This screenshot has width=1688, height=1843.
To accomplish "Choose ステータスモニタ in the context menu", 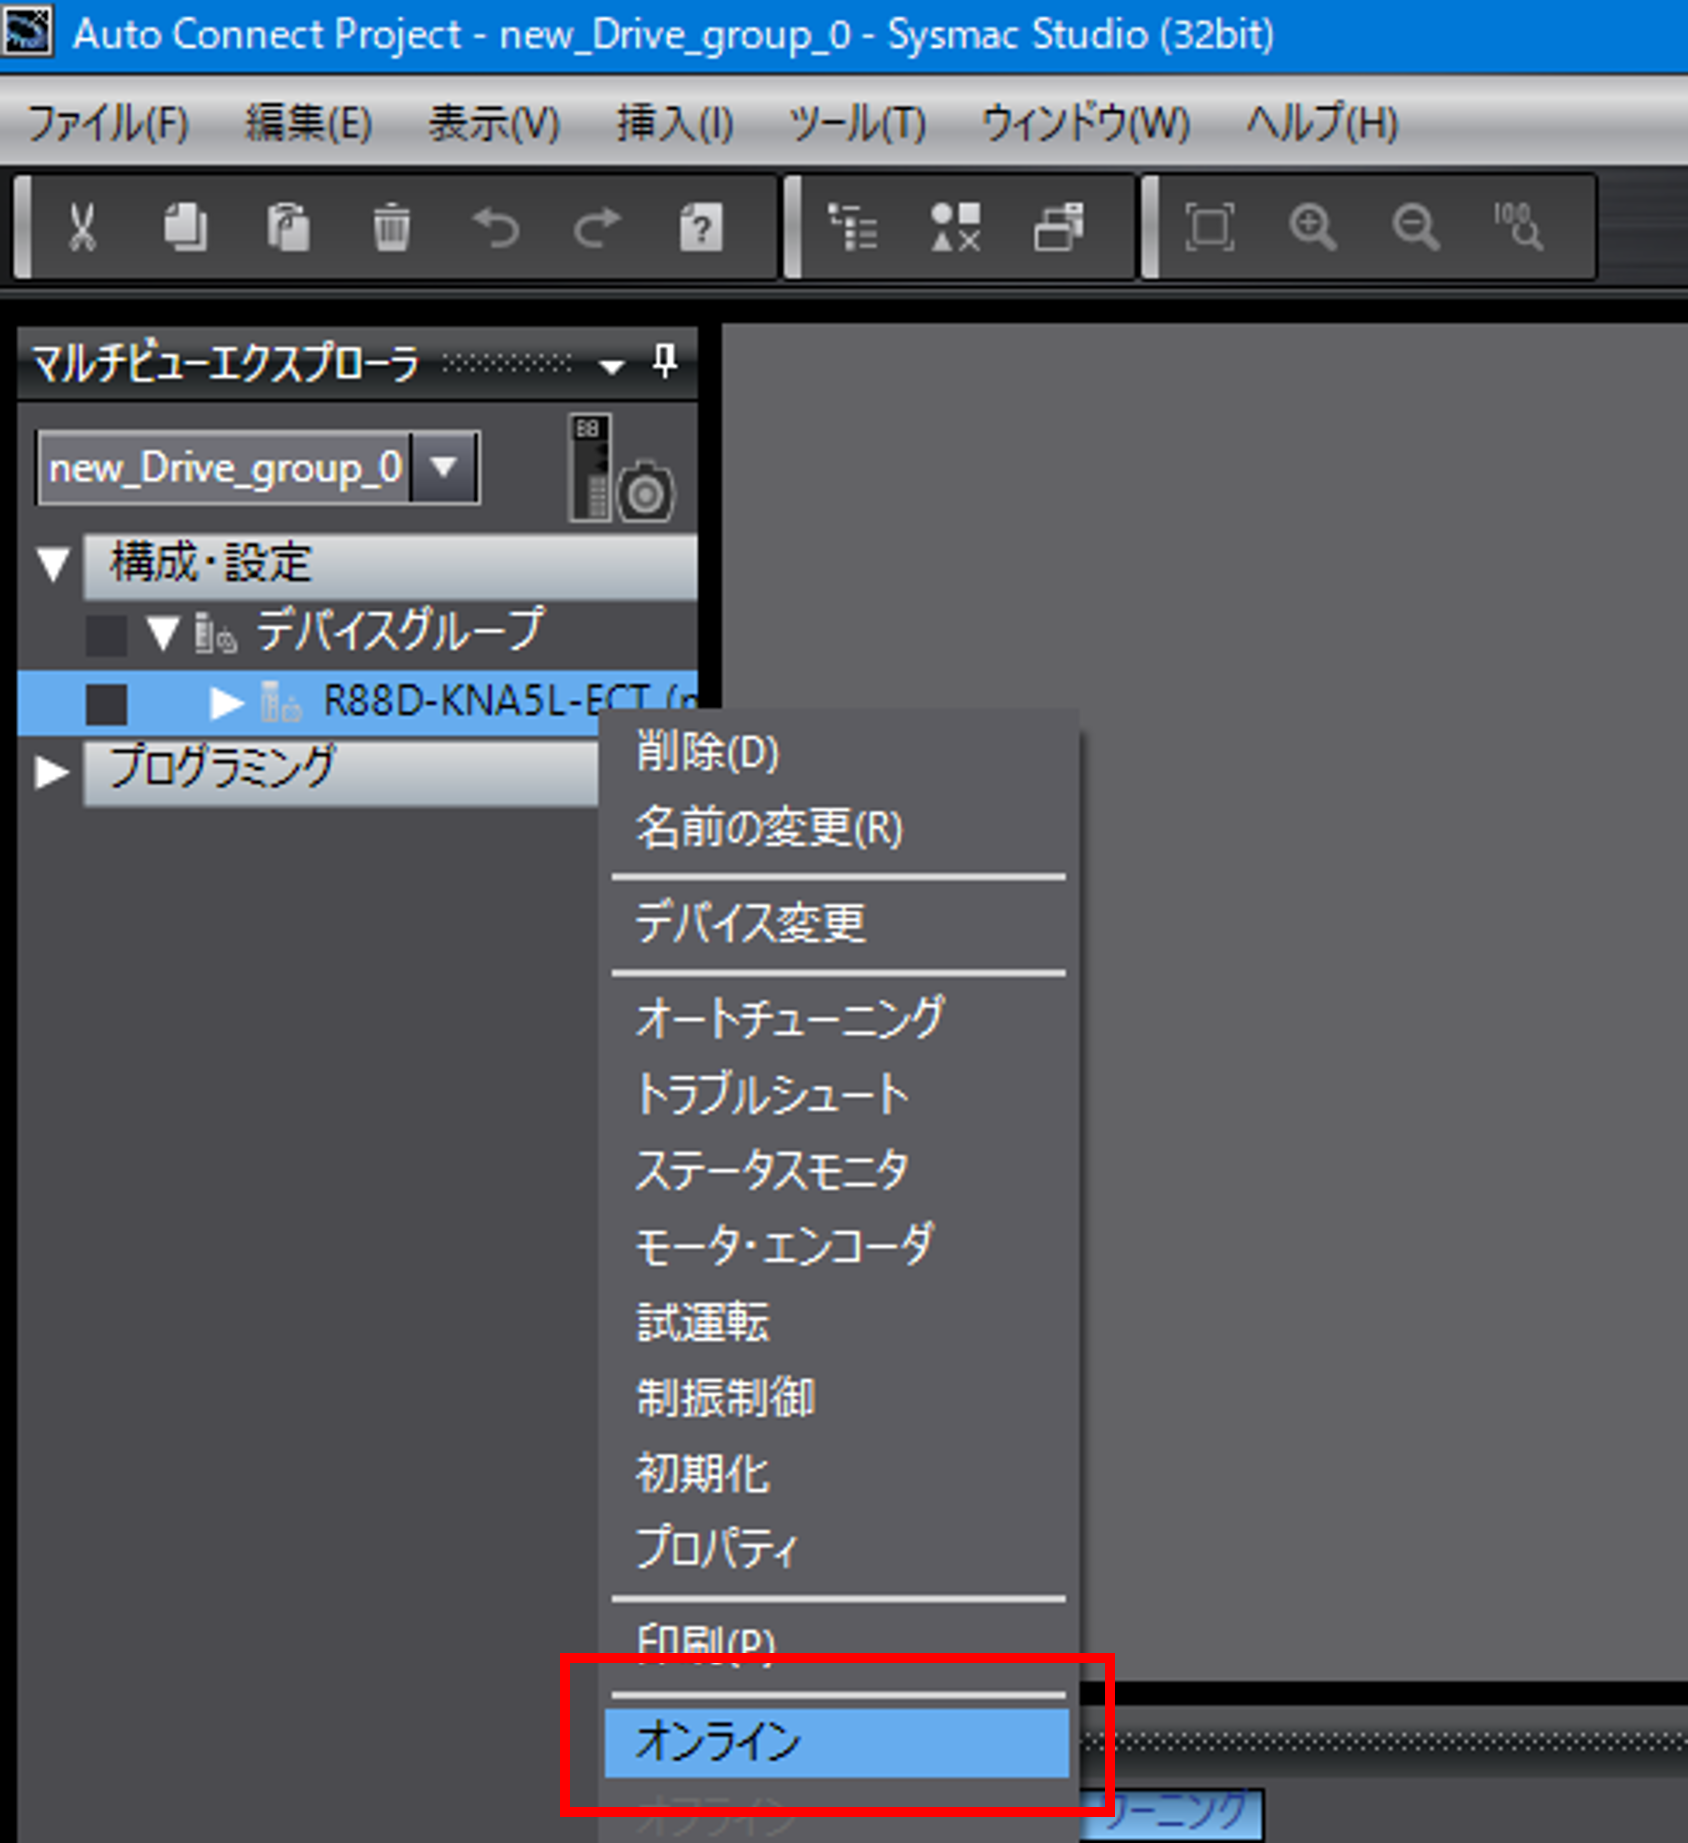I will click(838, 1170).
